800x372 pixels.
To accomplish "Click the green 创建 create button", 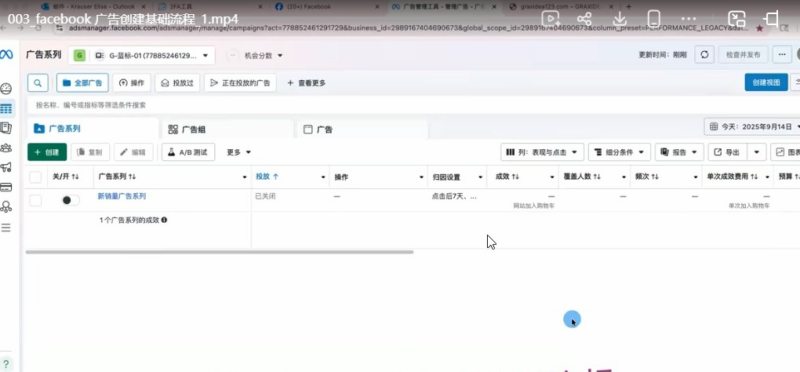I will tap(47, 152).
